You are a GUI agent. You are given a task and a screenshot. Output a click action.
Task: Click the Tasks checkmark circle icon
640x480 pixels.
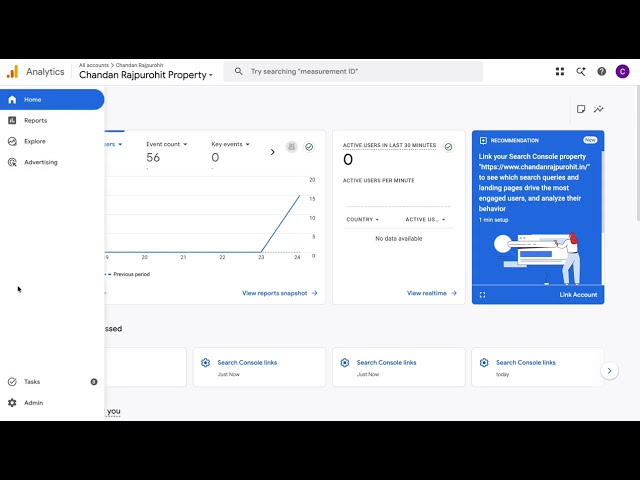(12, 382)
